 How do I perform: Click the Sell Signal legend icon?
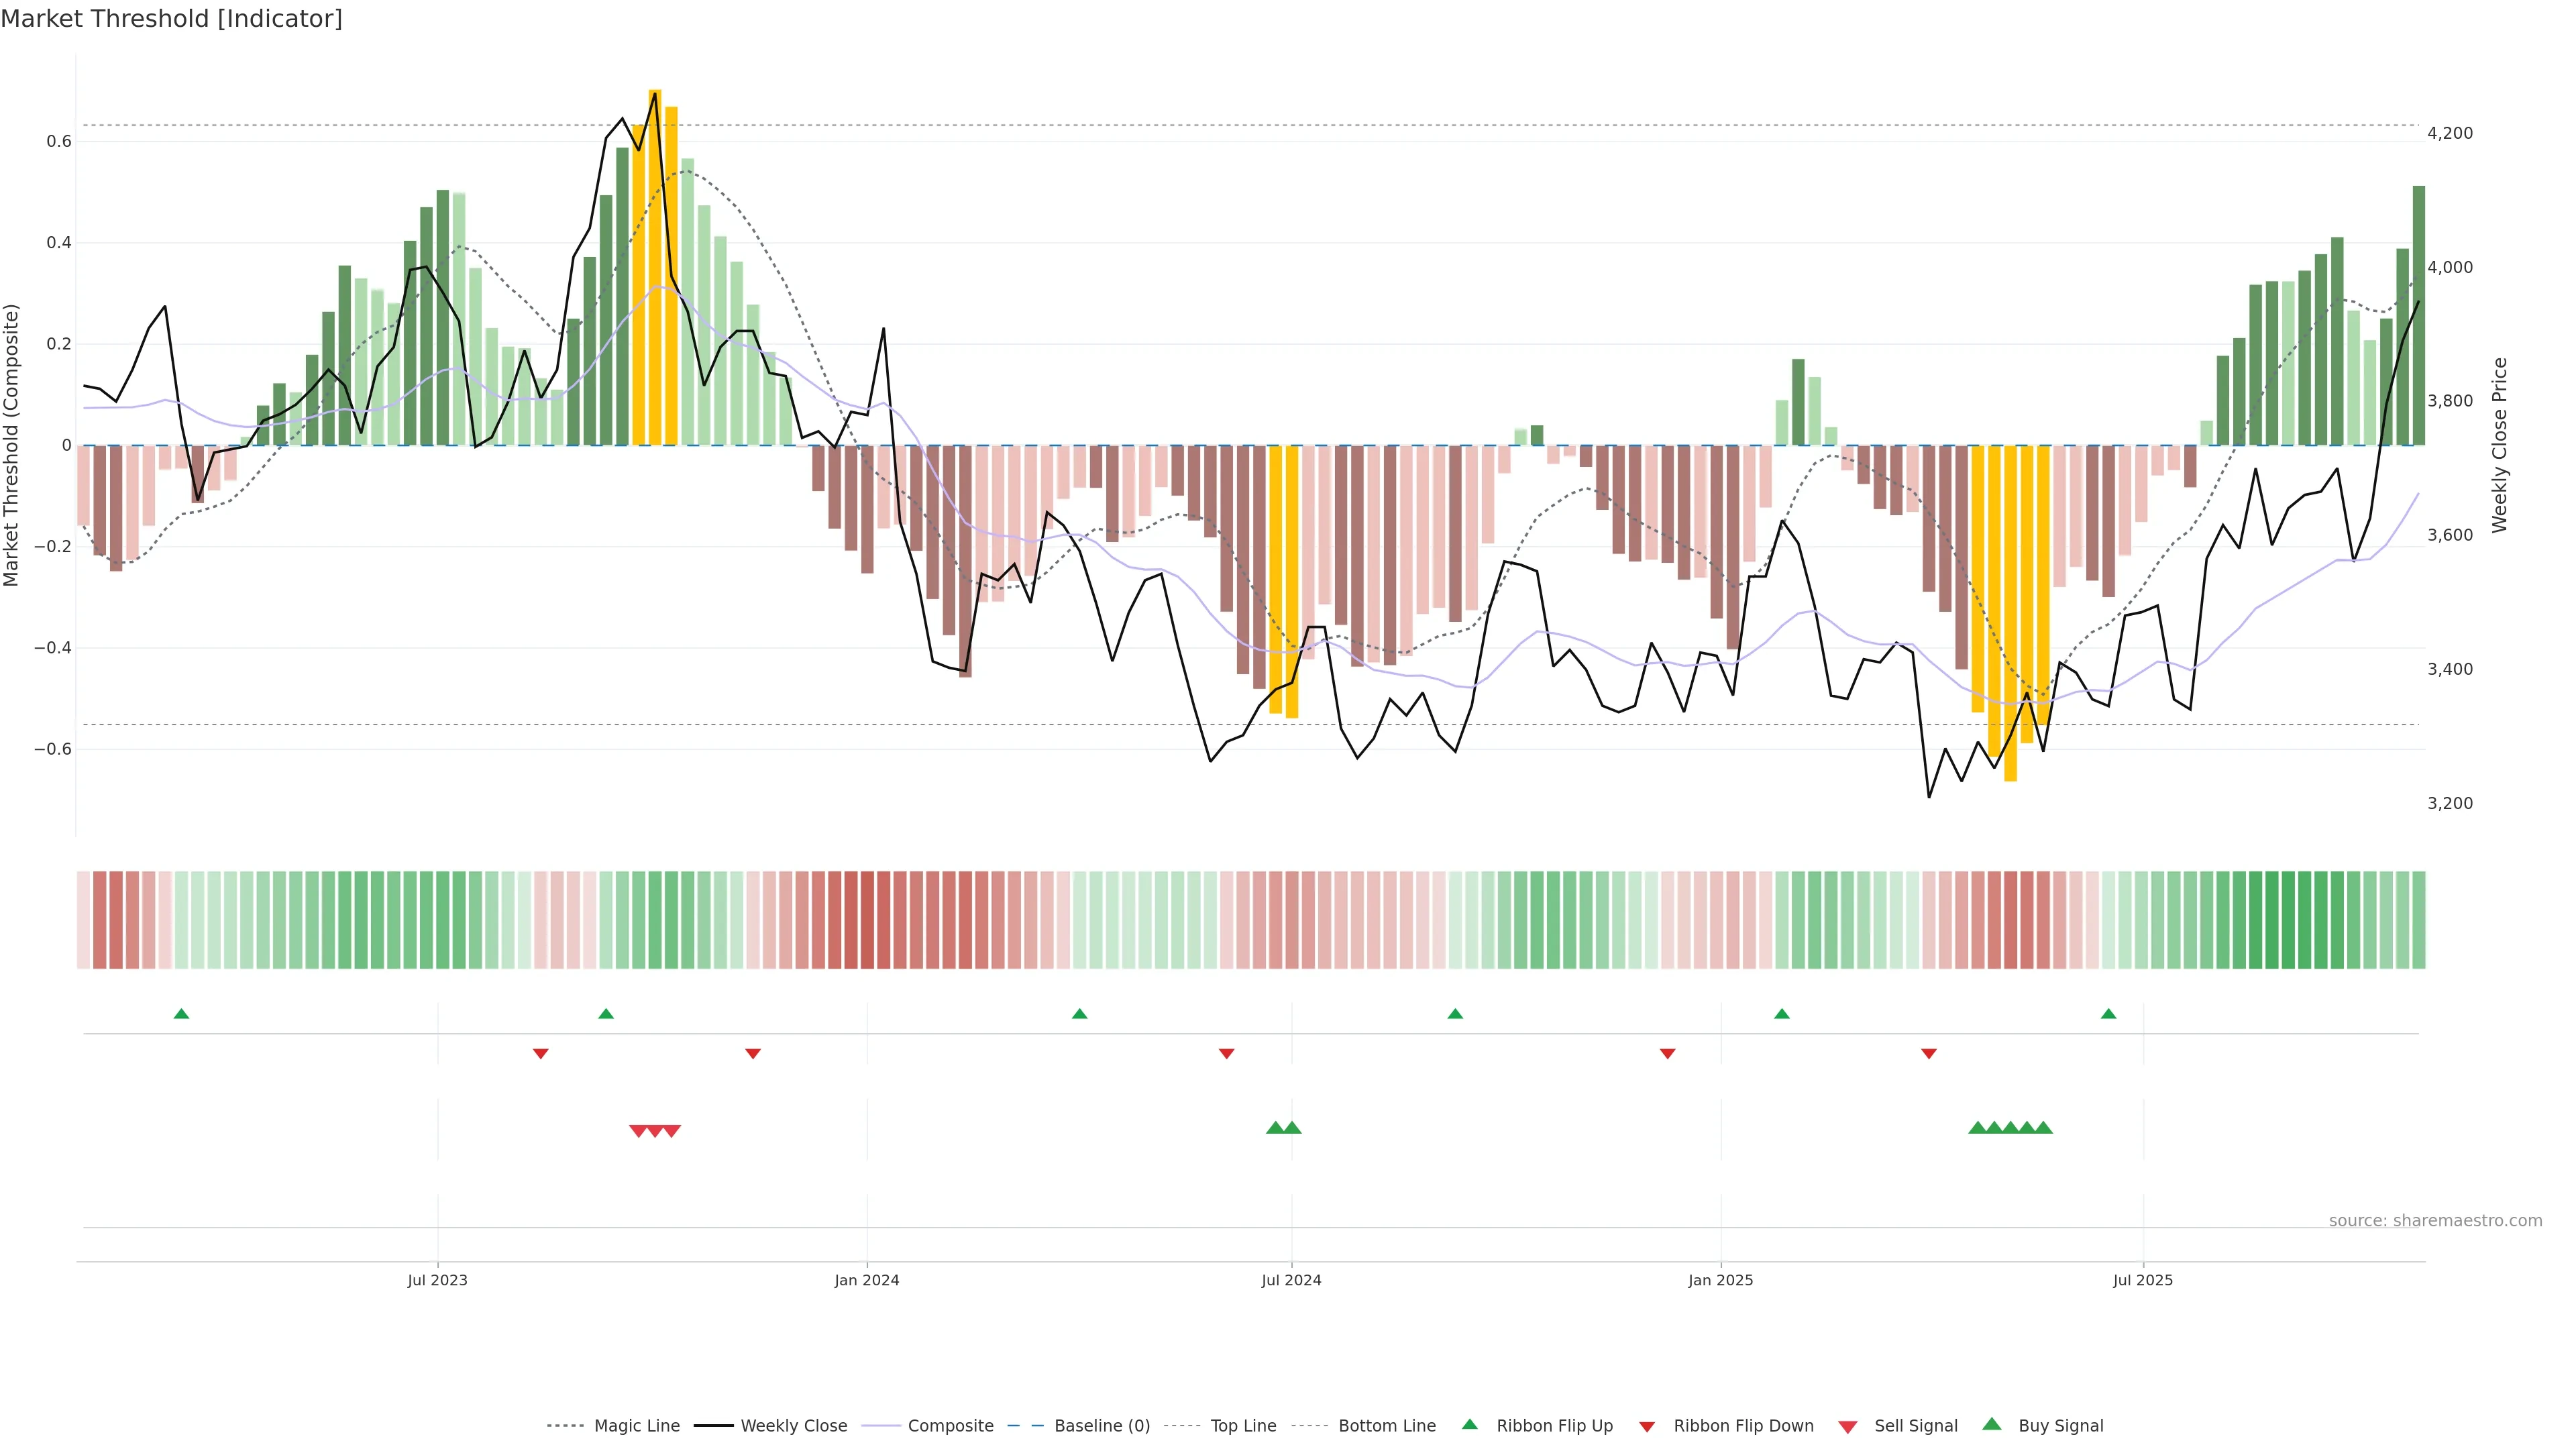tap(1847, 1426)
